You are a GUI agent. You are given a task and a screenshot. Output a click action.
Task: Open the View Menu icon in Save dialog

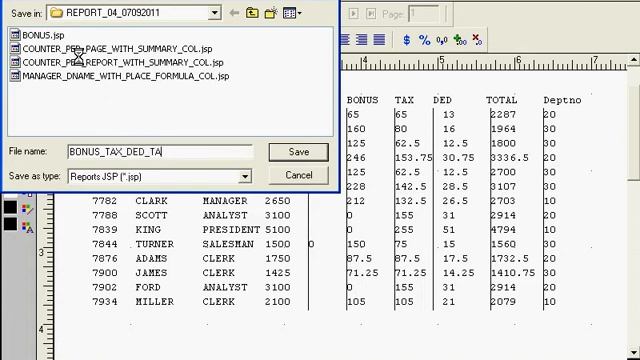[x=292, y=13]
